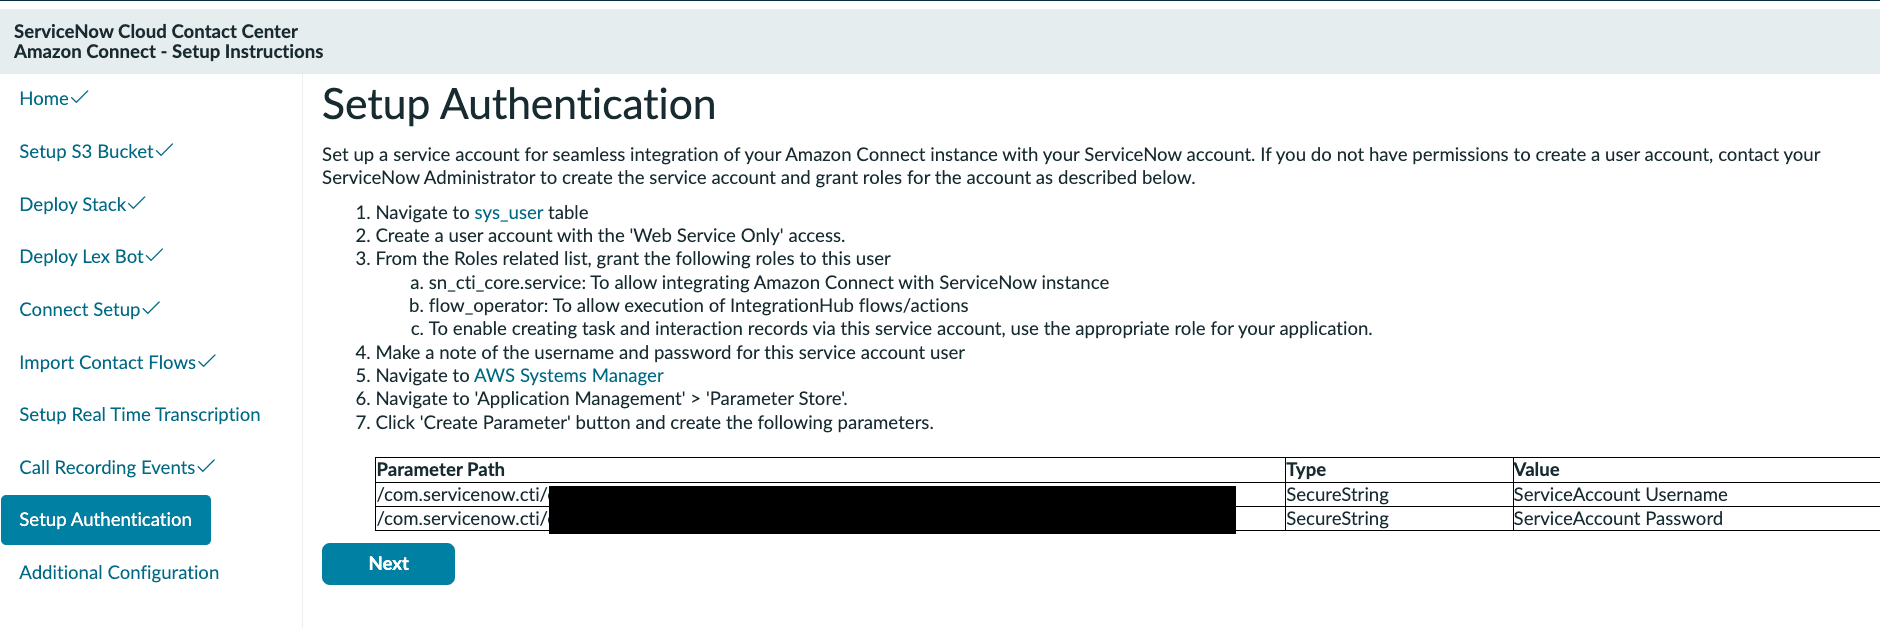Click the flow_operator role line
The image size is (1880, 628).
tap(698, 305)
